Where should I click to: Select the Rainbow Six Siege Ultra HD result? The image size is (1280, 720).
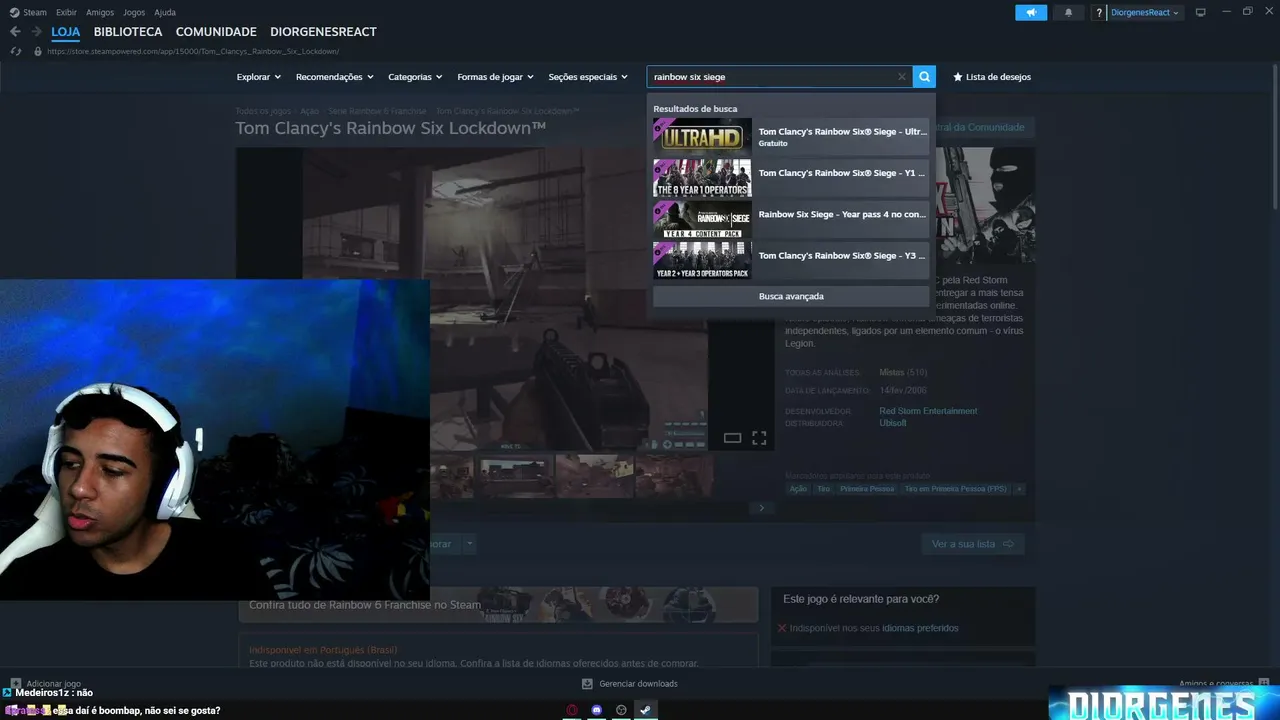click(x=791, y=136)
